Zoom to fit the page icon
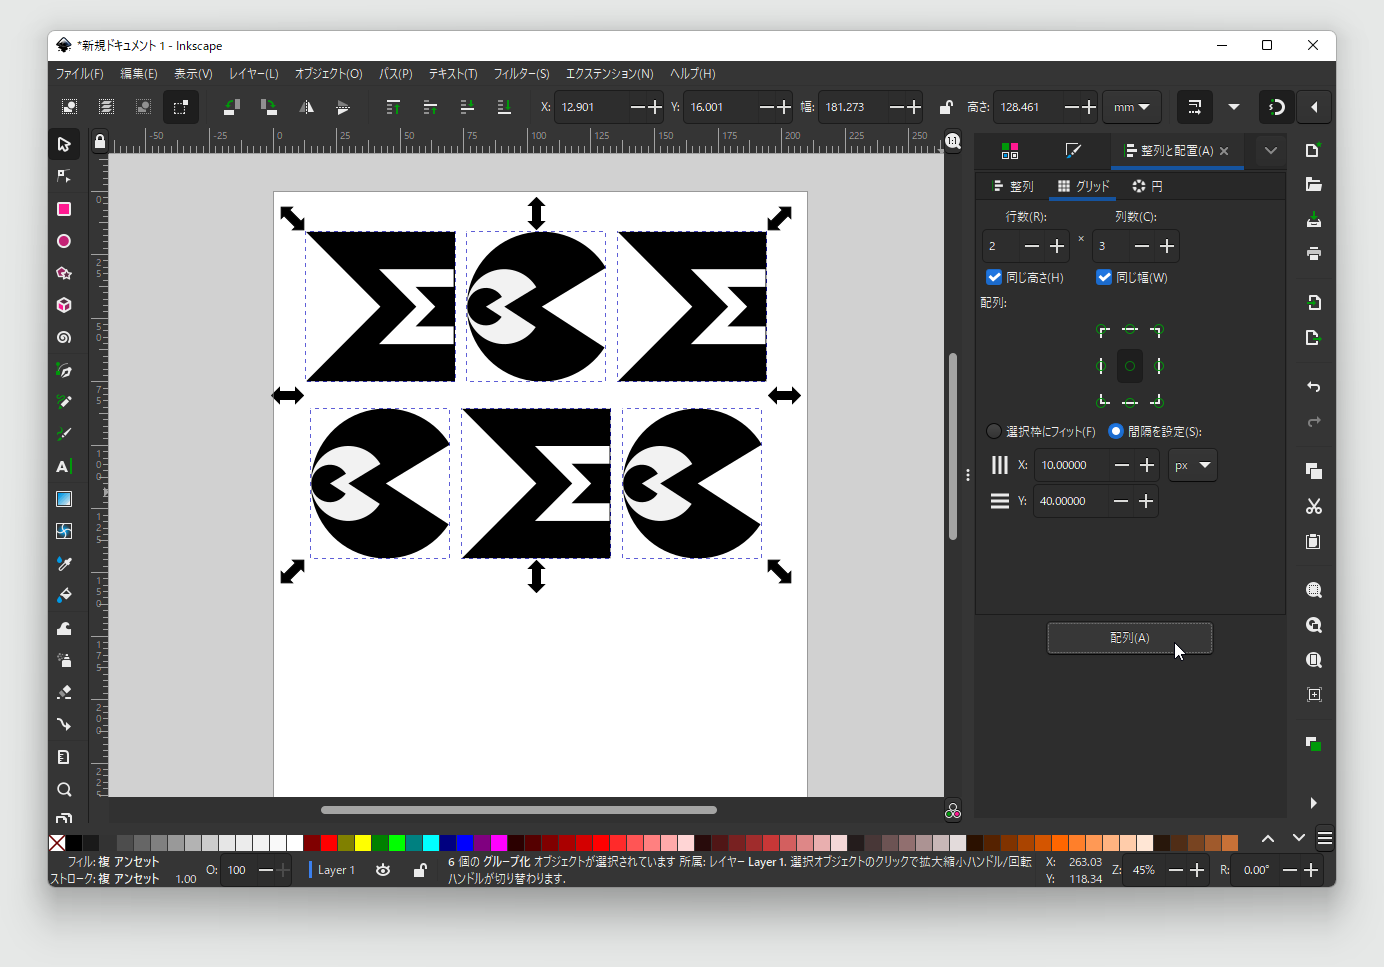This screenshot has width=1384, height=967. 1314,660
